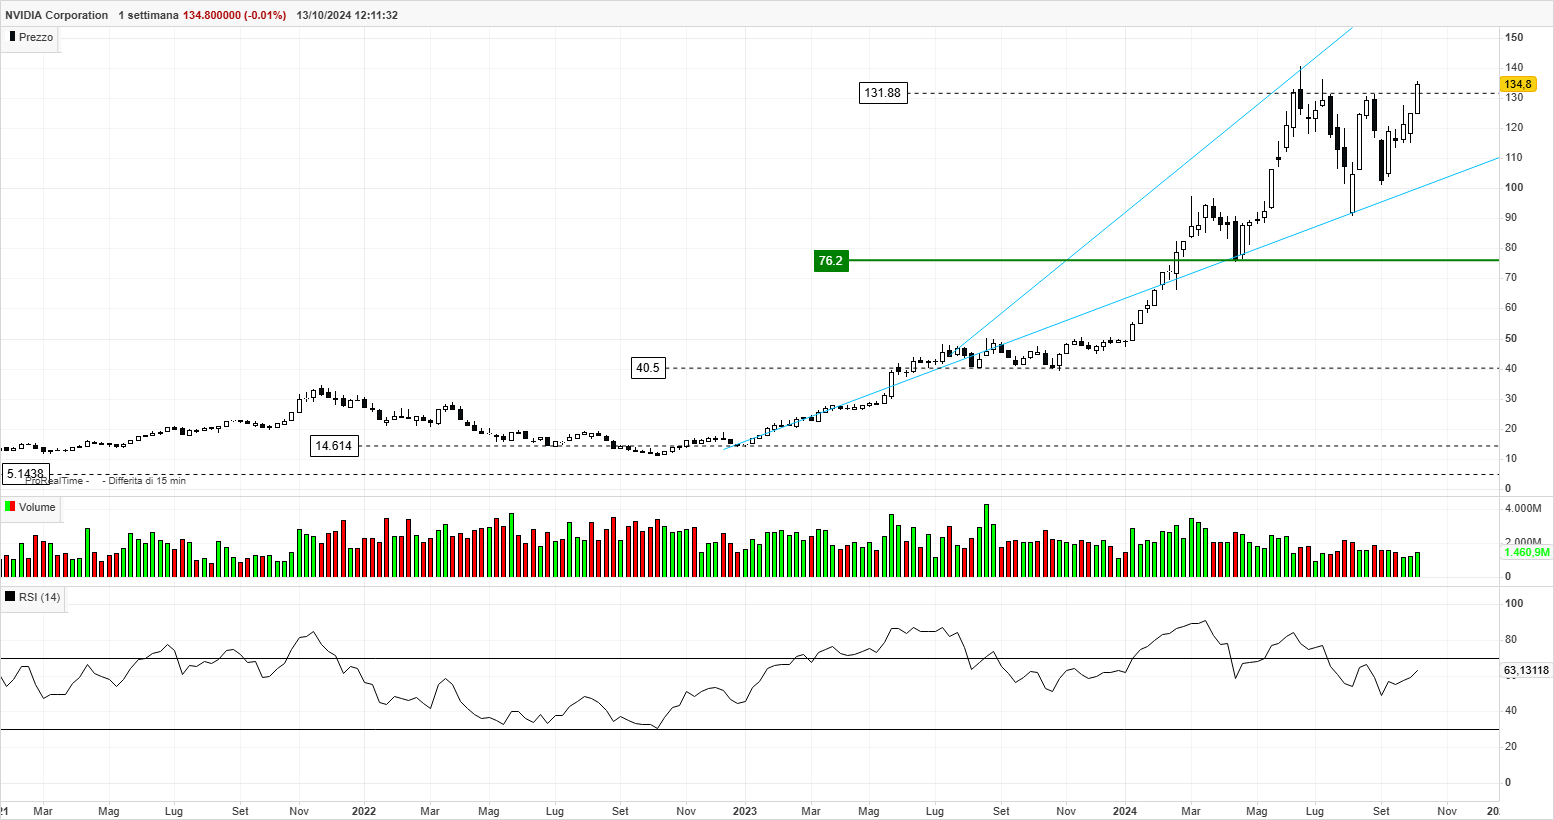Select the Volume panel label
Screen dimensions: 1554x820
click(x=37, y=507)
